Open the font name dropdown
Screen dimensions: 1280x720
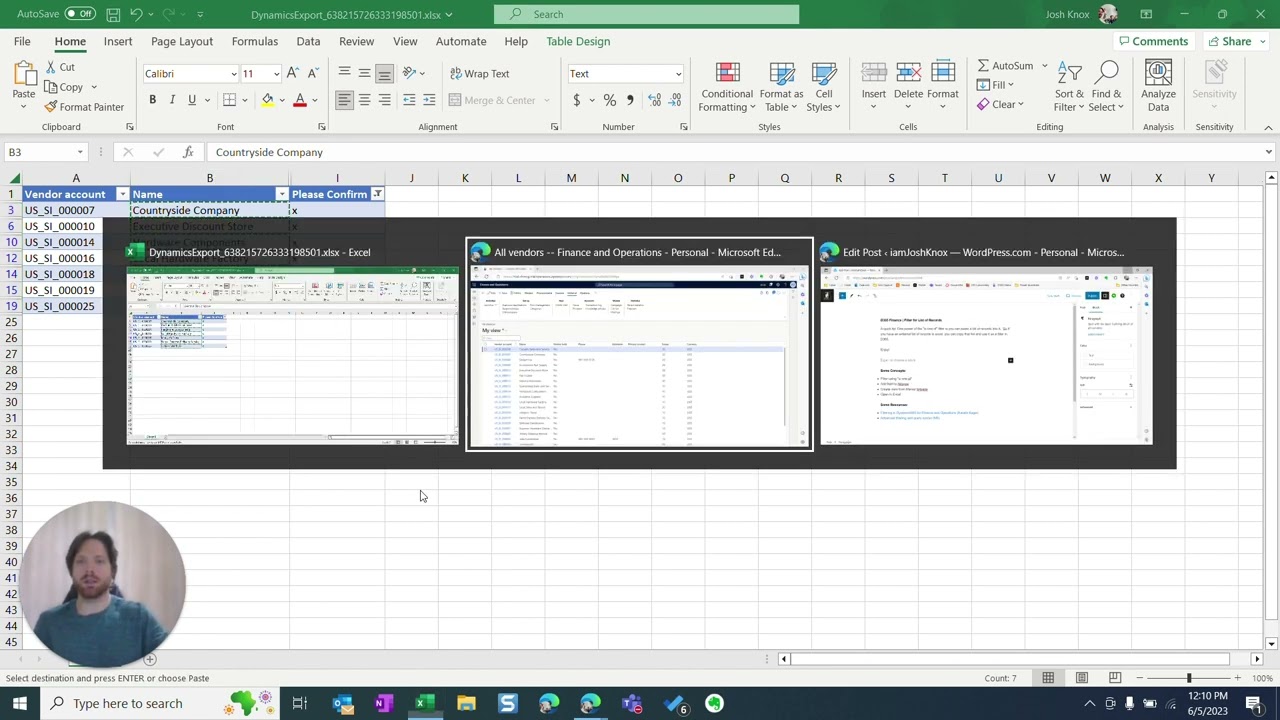pyautogui.click(x=234, y=74)
